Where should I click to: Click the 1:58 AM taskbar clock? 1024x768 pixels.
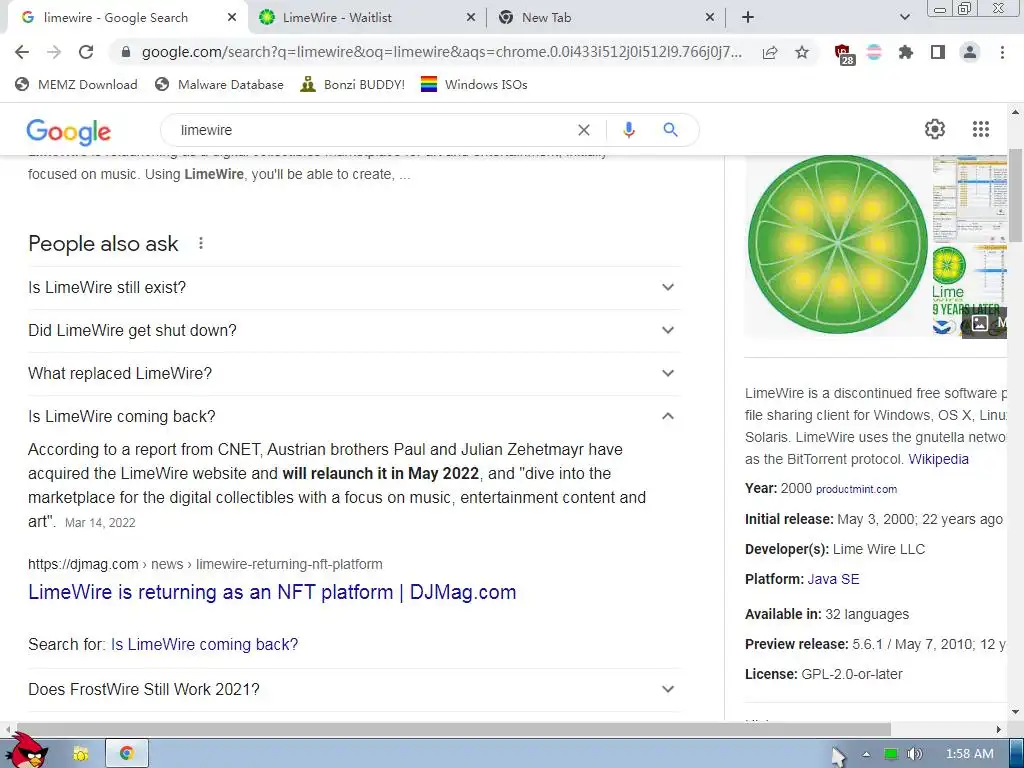[x=970, y=754]
